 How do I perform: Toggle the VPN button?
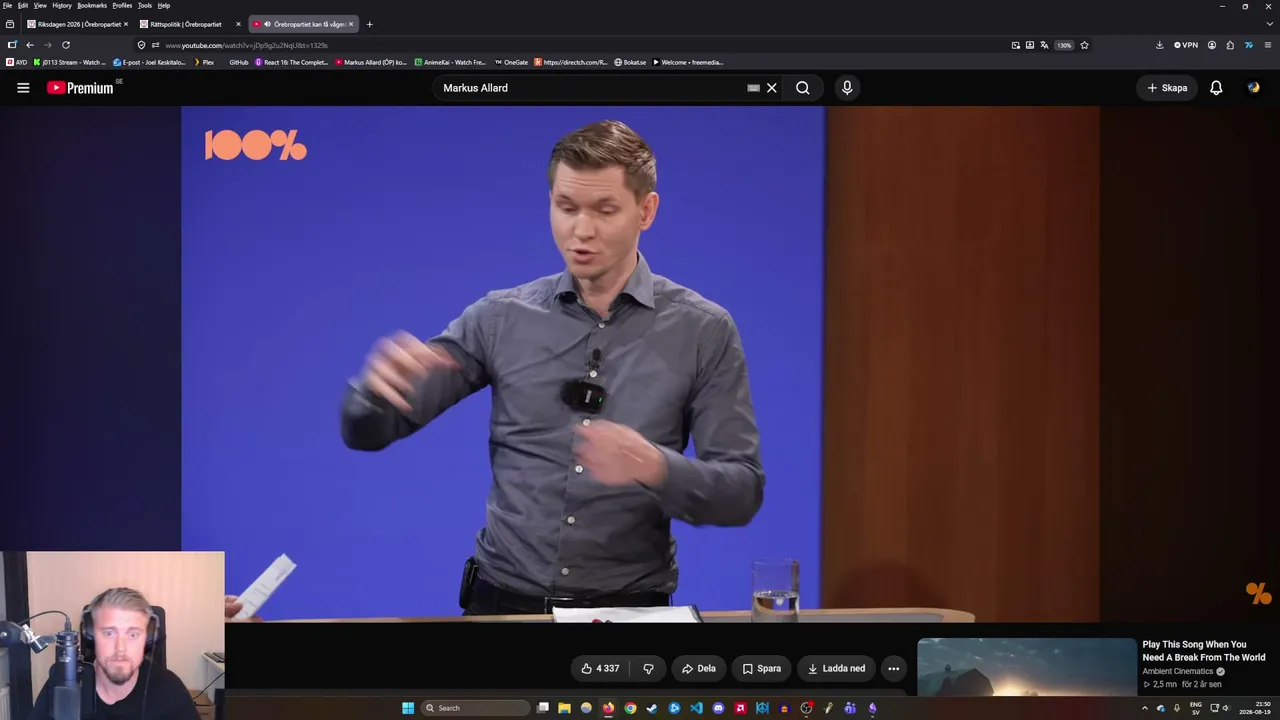click(1185, 45)
